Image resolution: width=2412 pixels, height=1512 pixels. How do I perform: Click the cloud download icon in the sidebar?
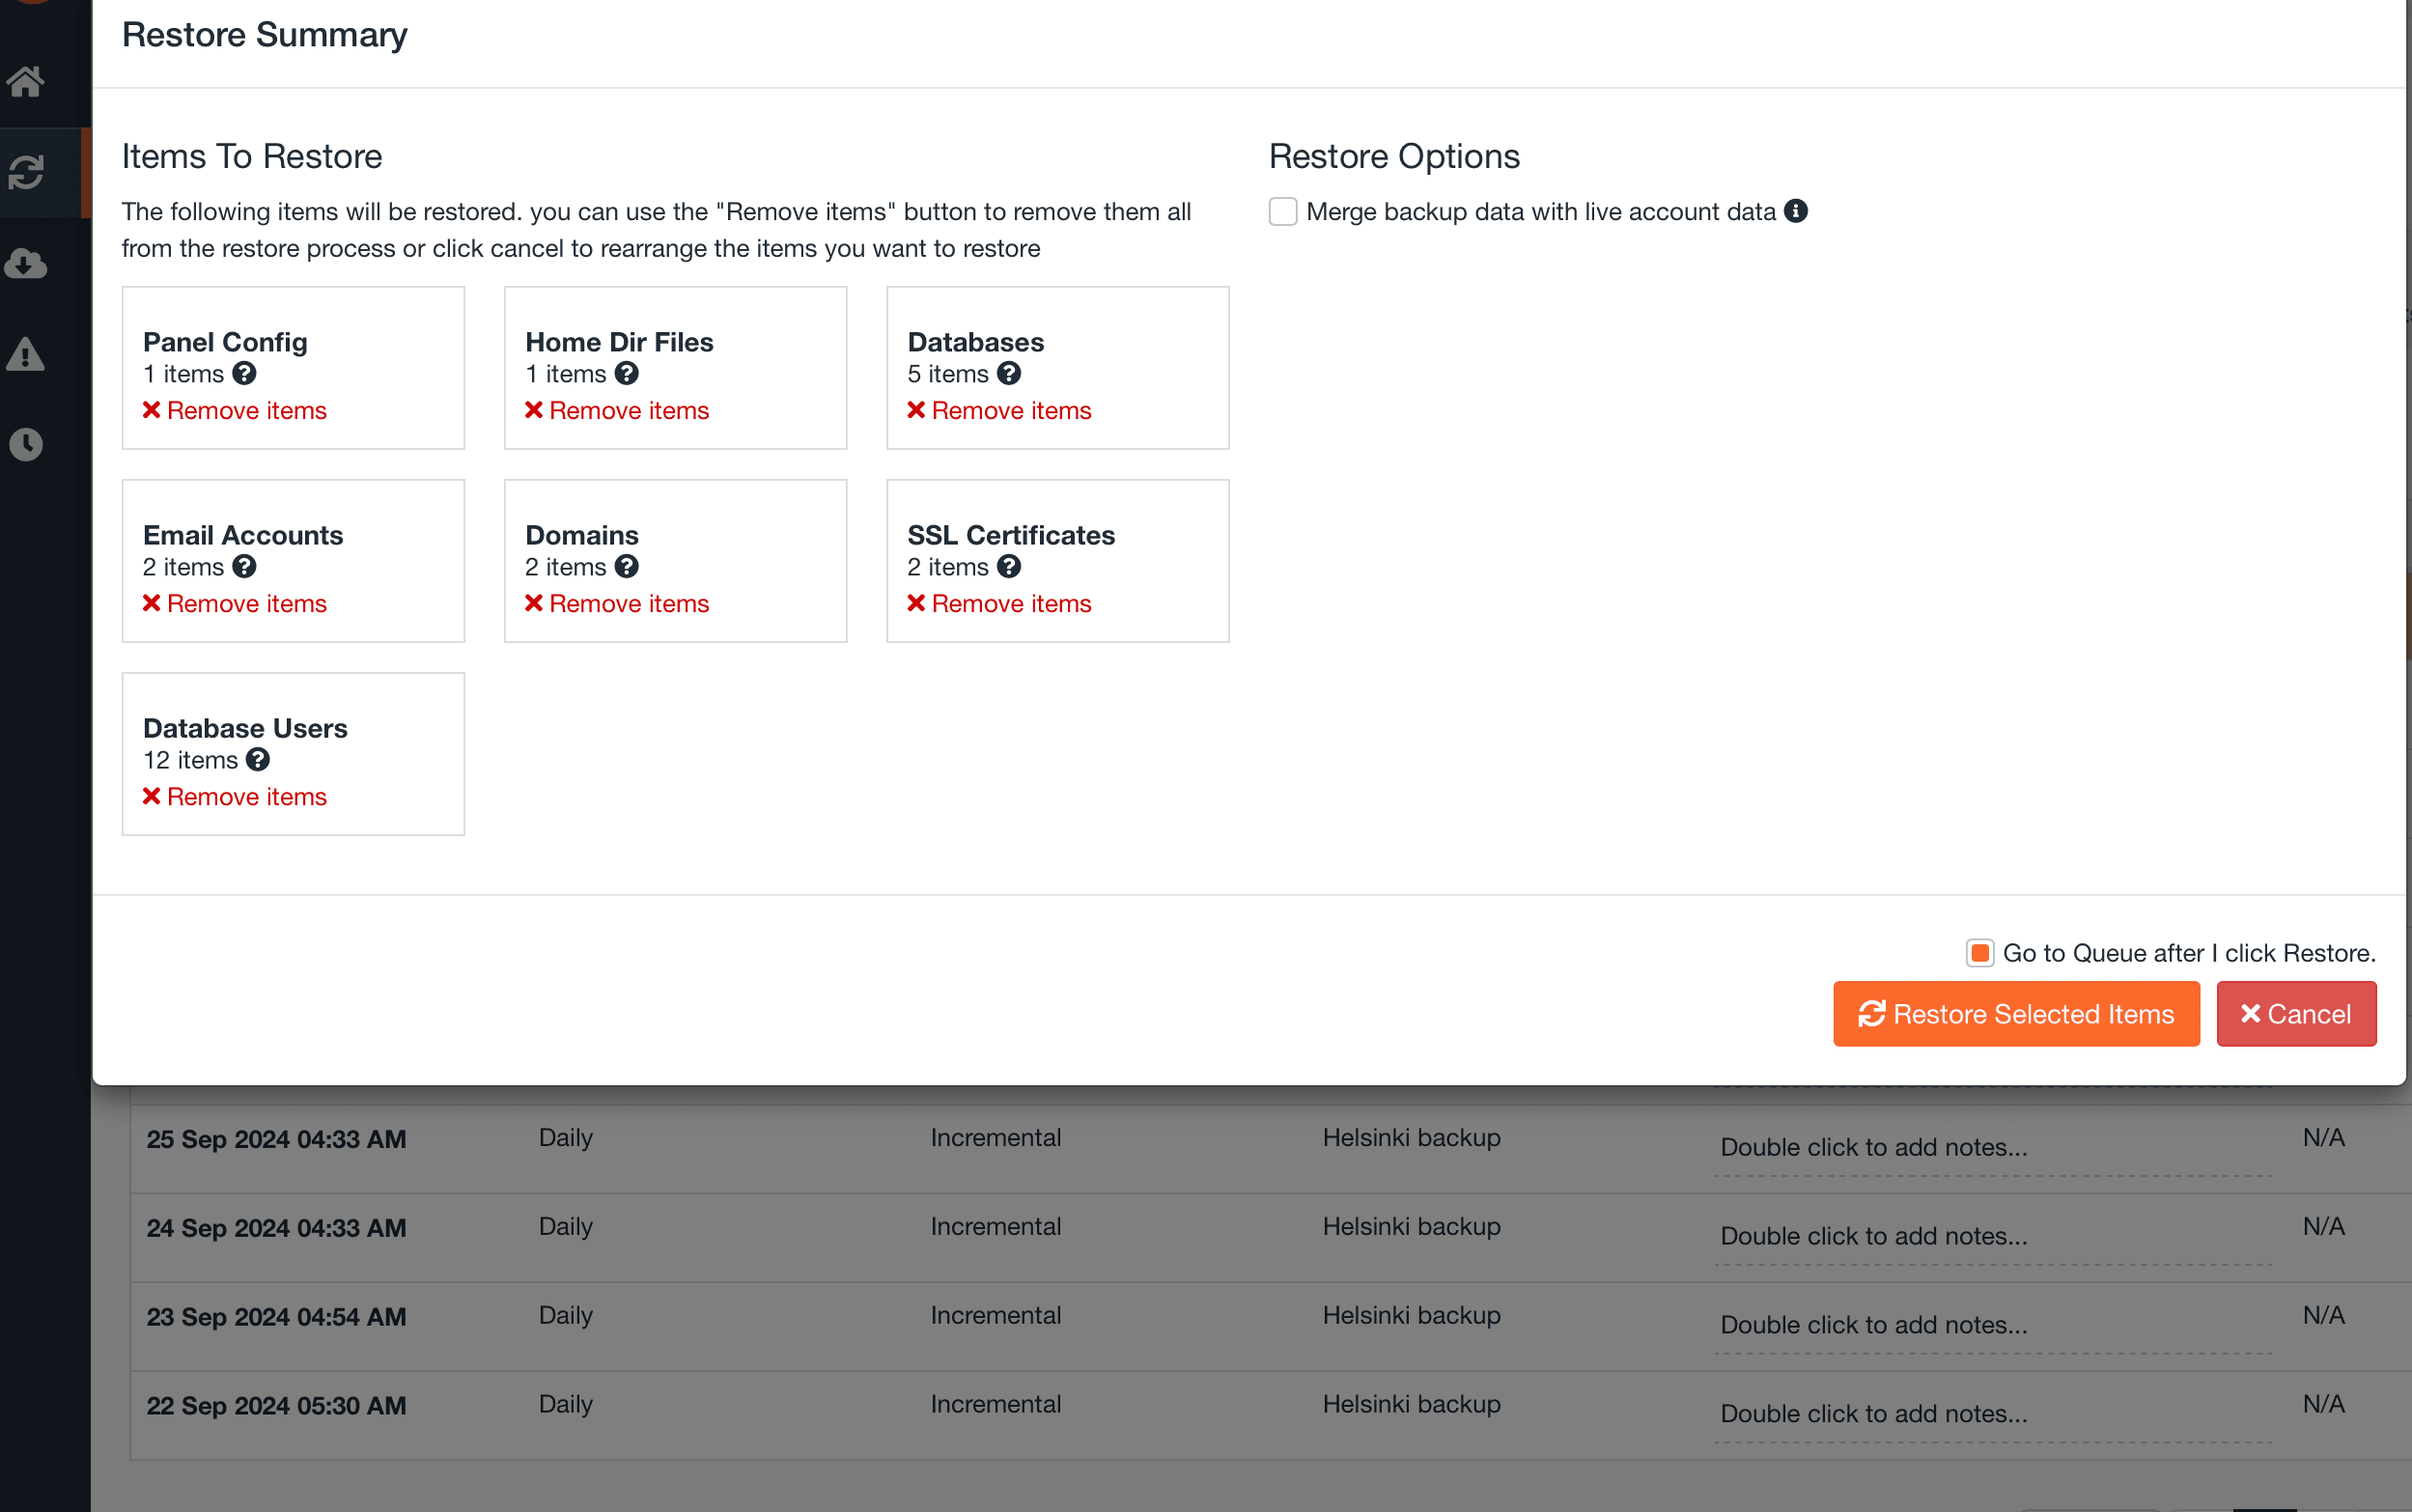tap(26, 263)
